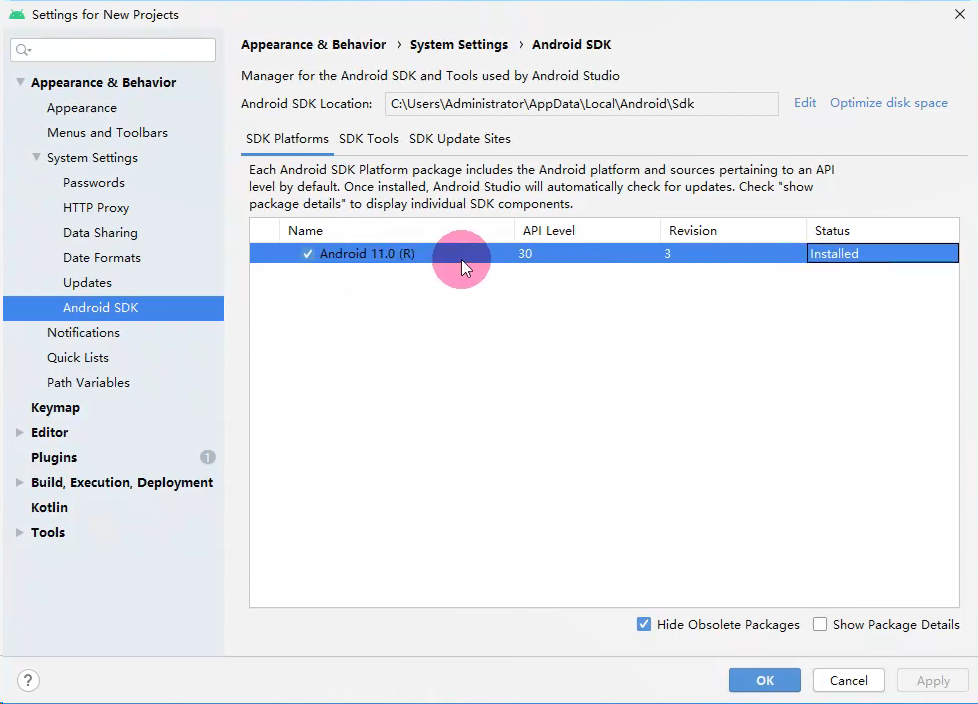Expand Build, Execution, Deployment section
This screenshot has width=978, height=704.
click(20, 482)
